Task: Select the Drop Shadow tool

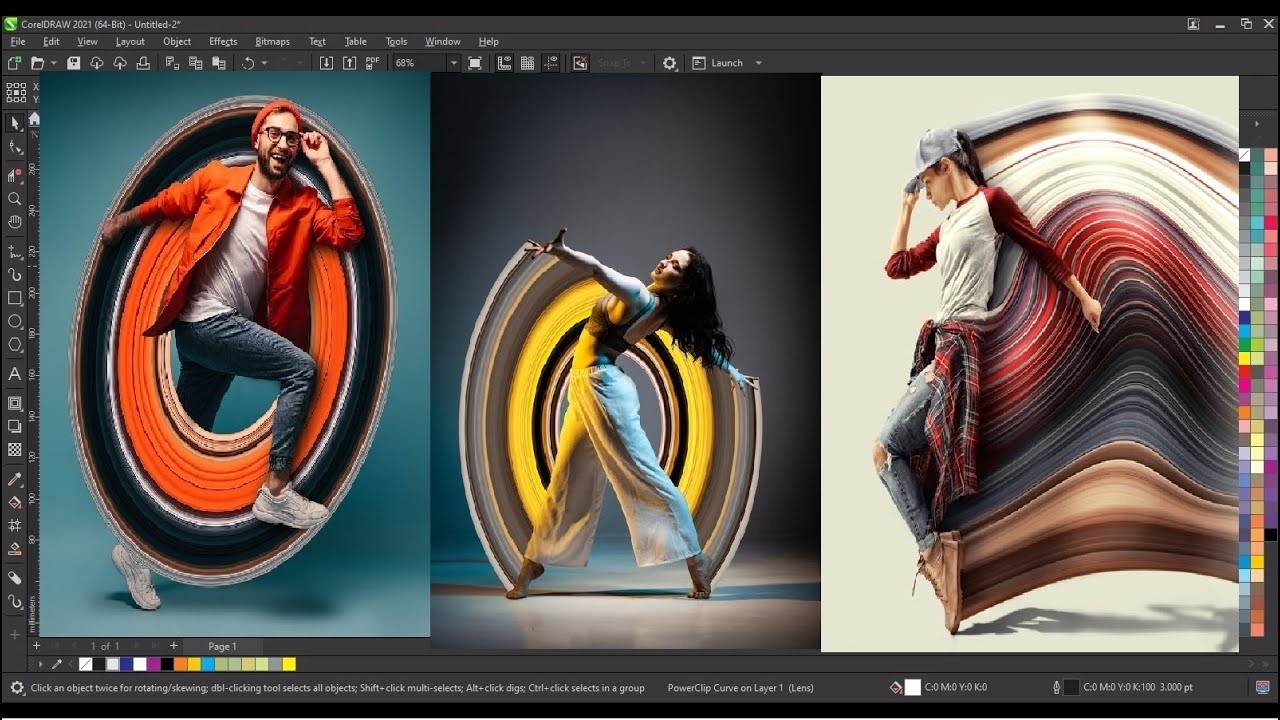Action: (15, 427)
